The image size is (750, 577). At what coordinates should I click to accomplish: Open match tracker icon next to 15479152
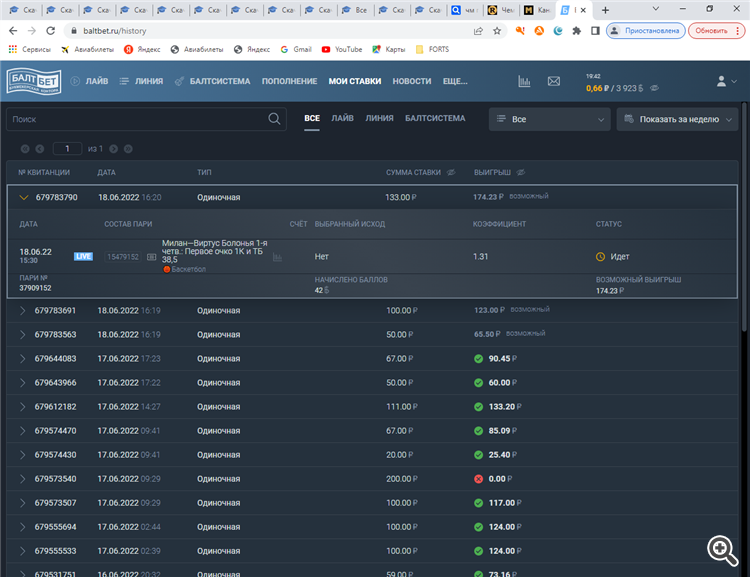pos(152,257)
